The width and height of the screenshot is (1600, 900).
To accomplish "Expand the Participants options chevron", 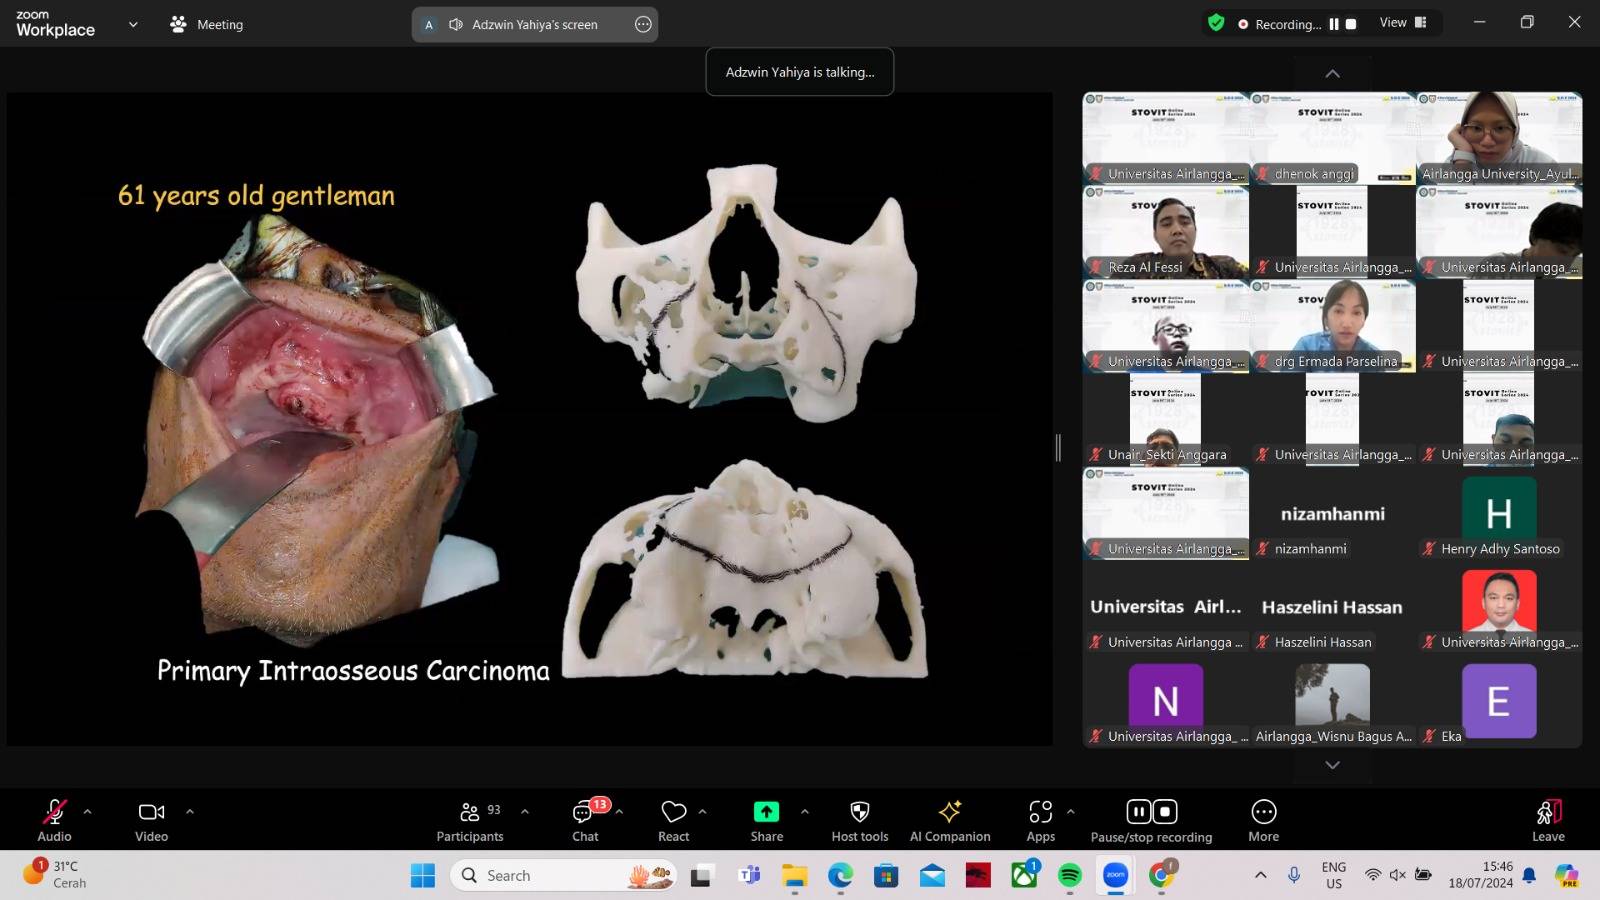I will 525,812.
